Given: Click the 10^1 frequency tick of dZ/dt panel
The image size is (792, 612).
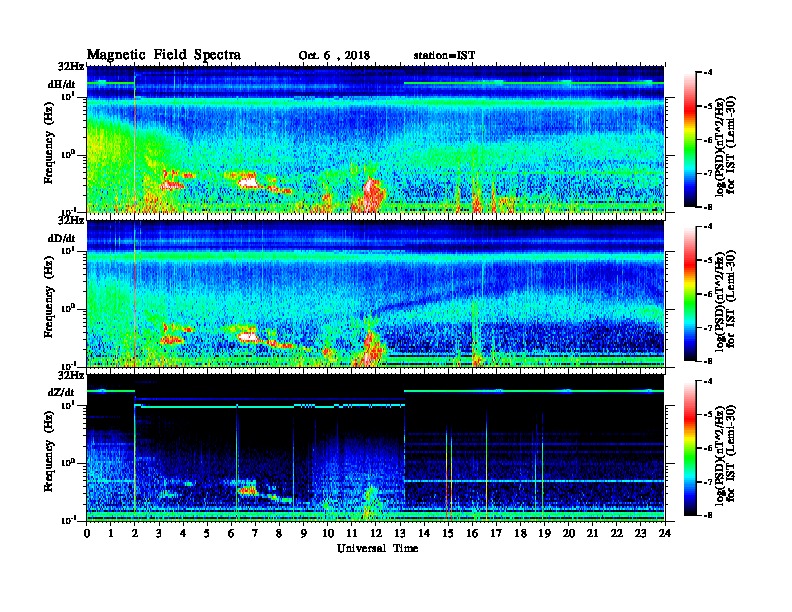Looking at the screenshot, I should click(69, 404).
